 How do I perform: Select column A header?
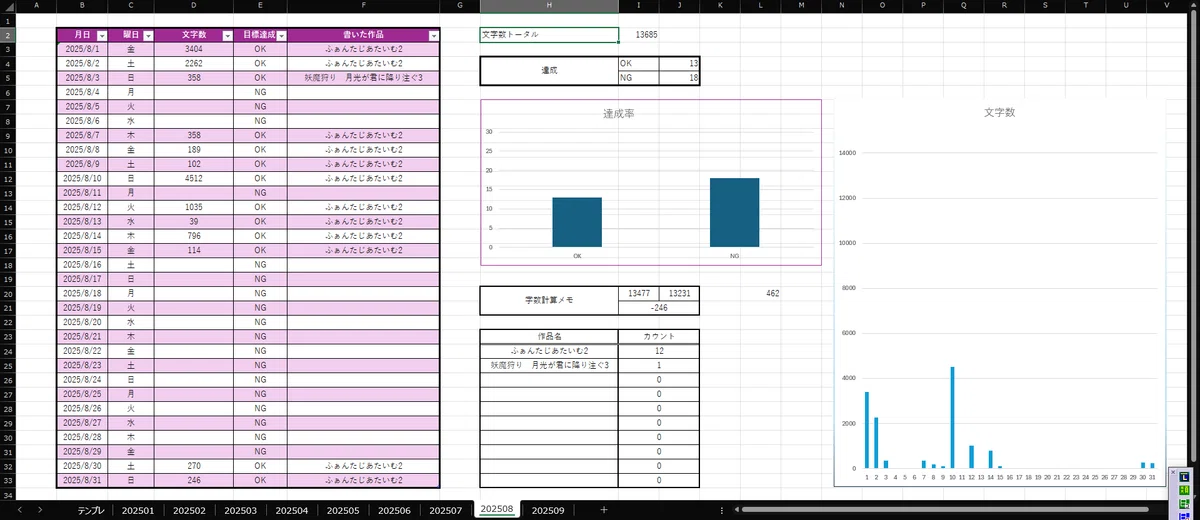pyautogui.click(x=37, y=6)
